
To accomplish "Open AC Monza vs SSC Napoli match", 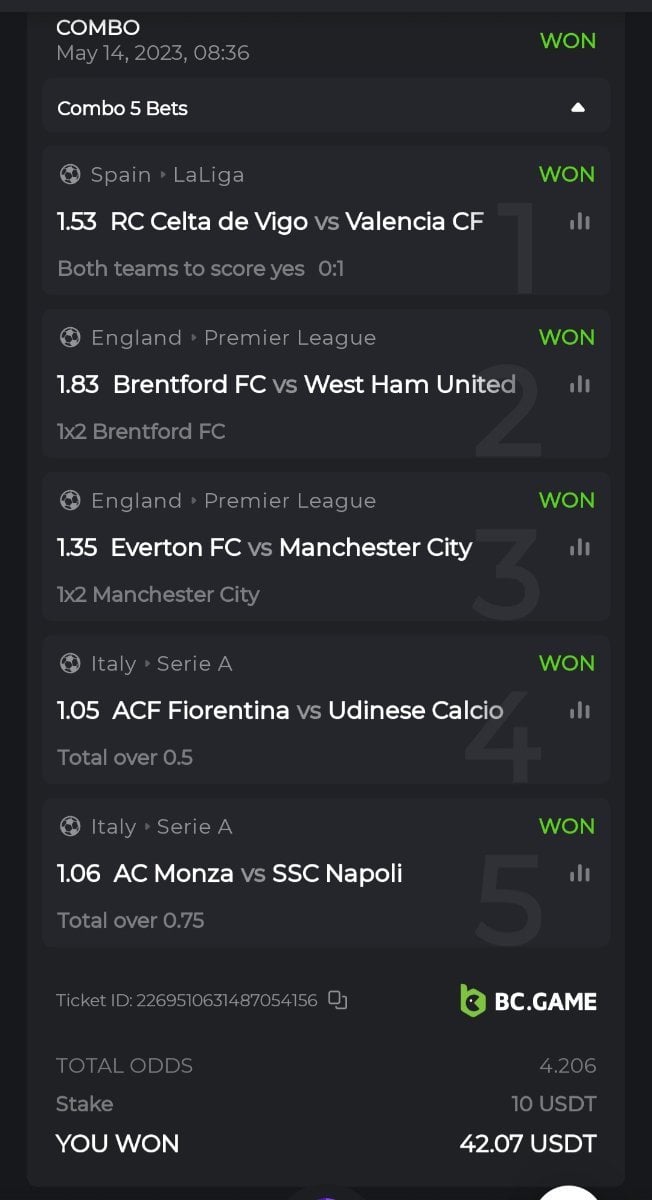I will (258, 874).
